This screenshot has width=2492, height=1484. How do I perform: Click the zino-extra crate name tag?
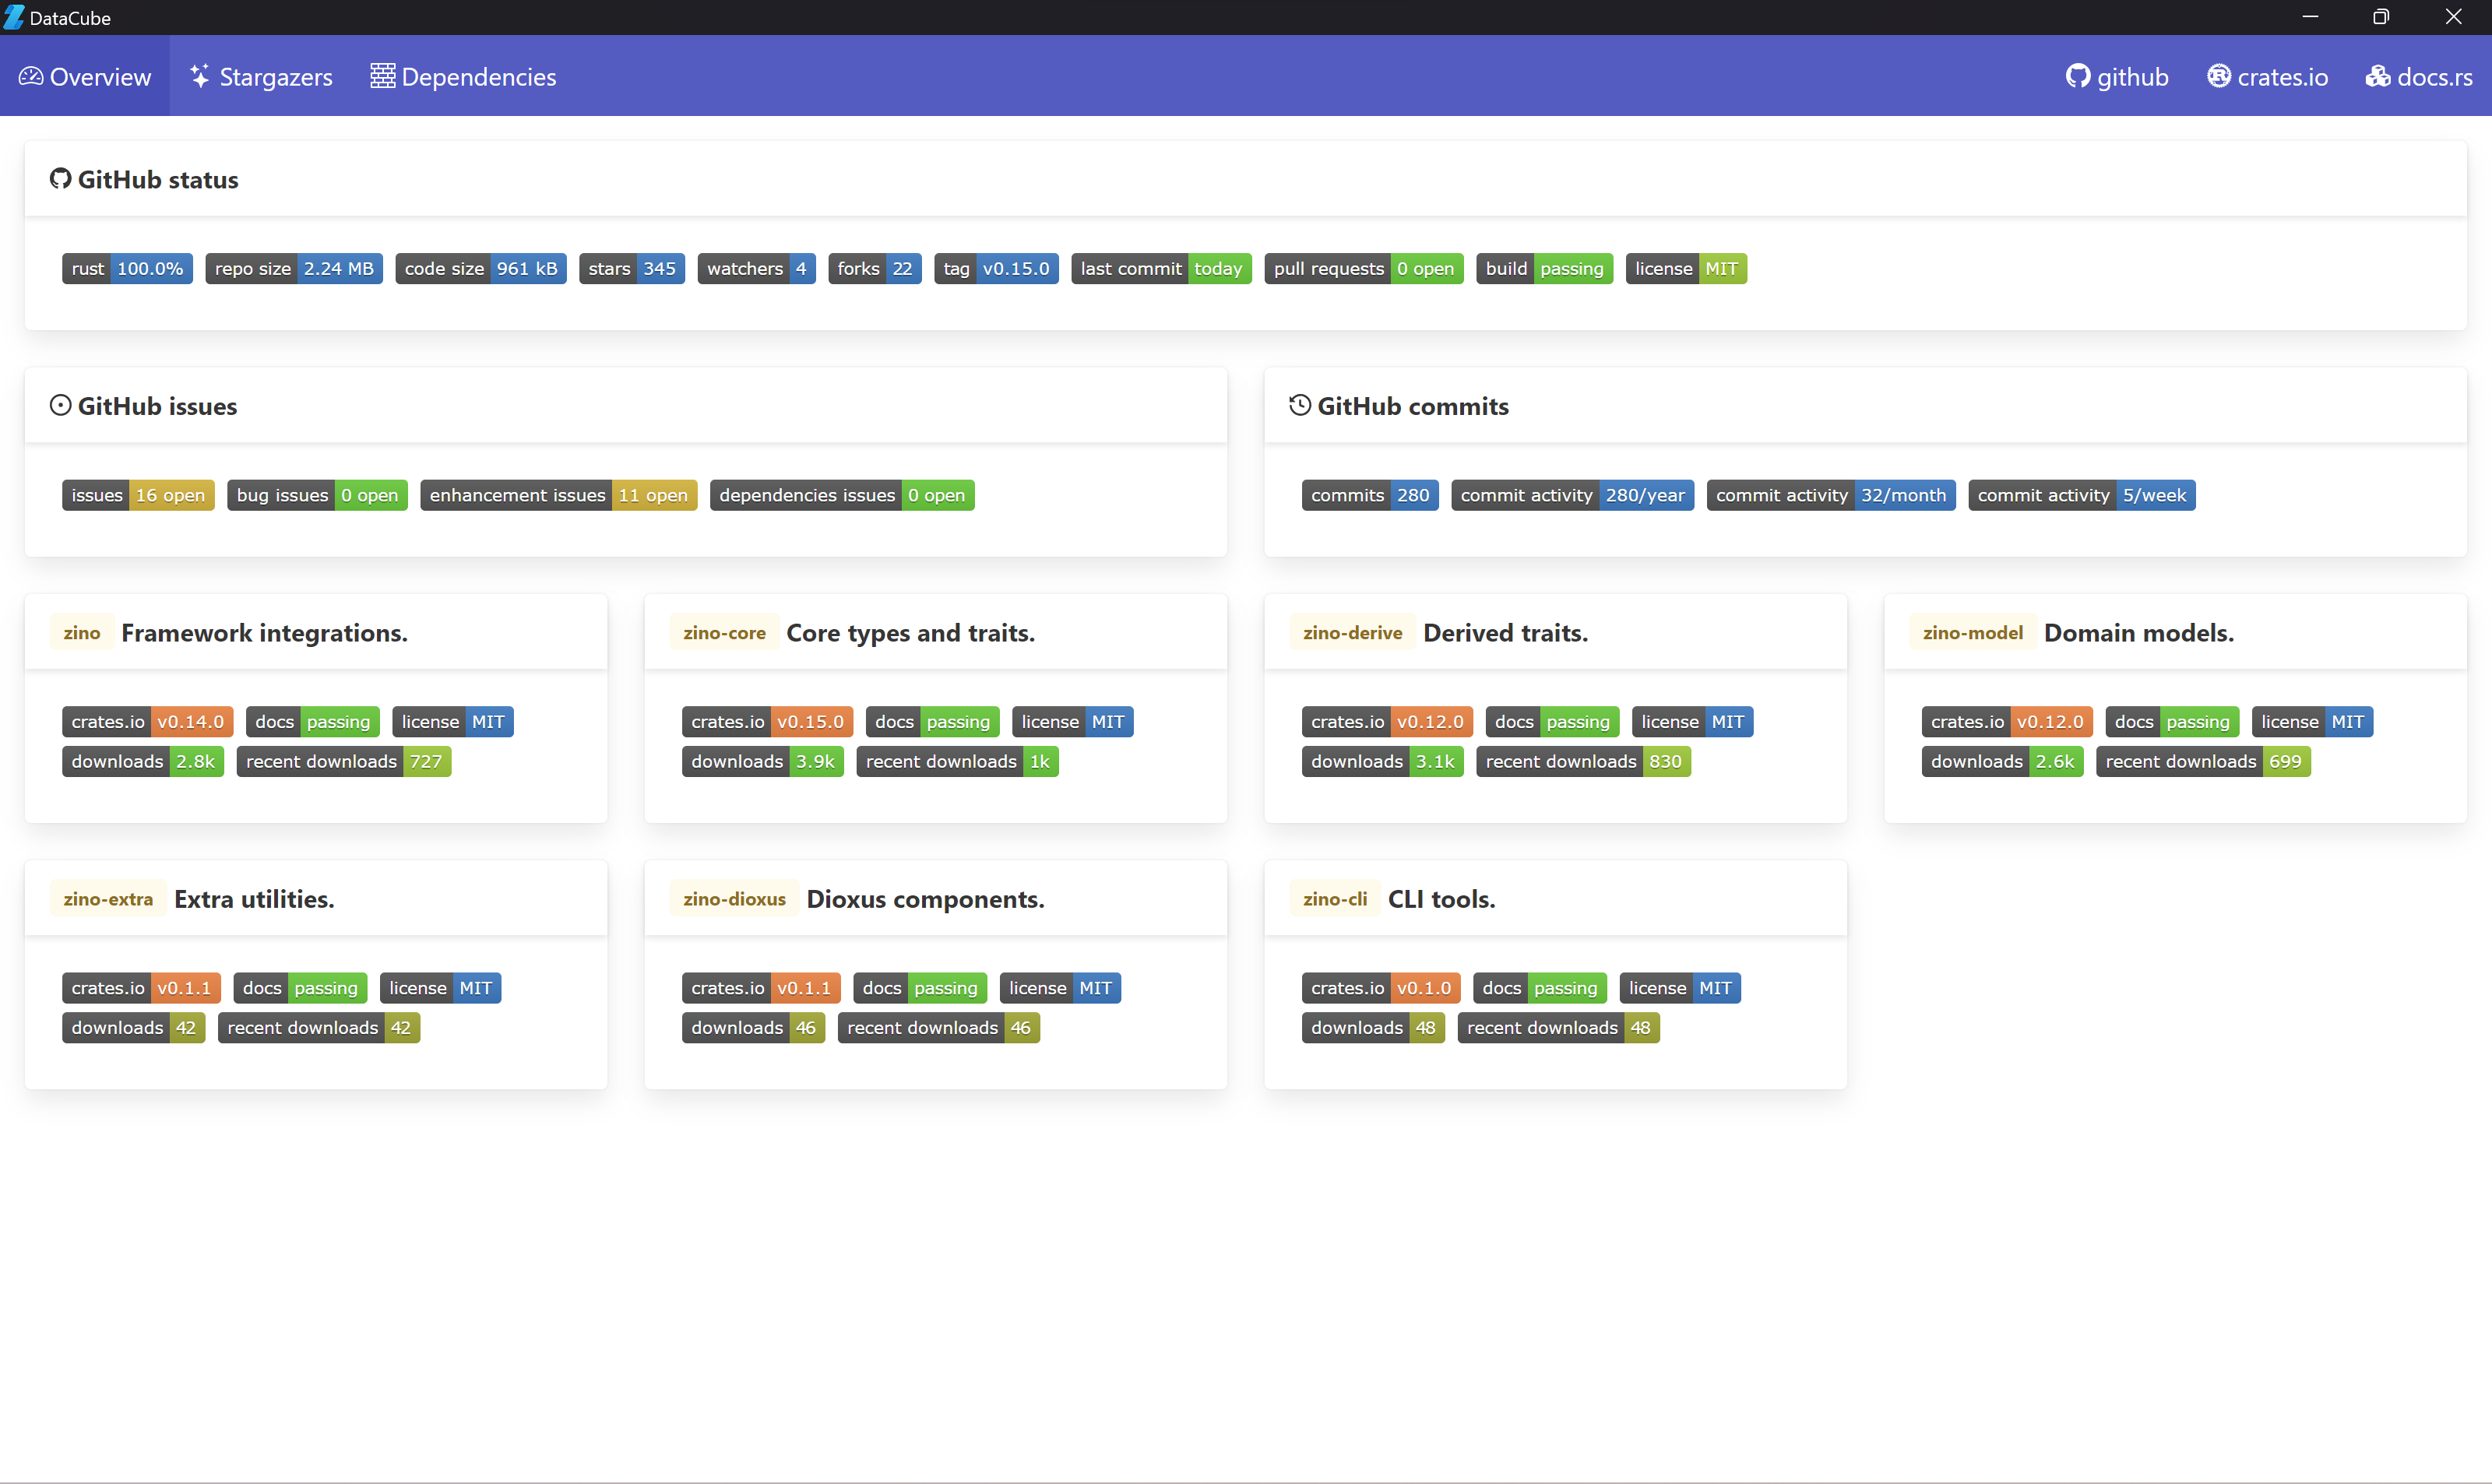(108, 898)
